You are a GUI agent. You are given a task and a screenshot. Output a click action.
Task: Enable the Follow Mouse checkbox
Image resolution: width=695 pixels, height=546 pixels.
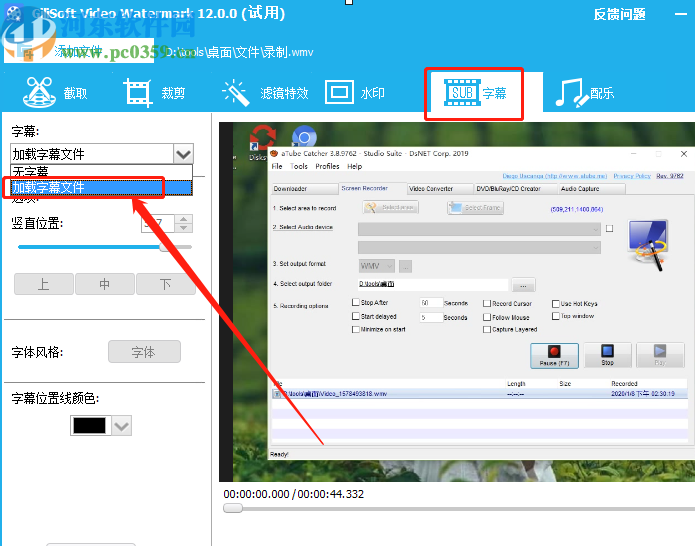coord(487,317)
